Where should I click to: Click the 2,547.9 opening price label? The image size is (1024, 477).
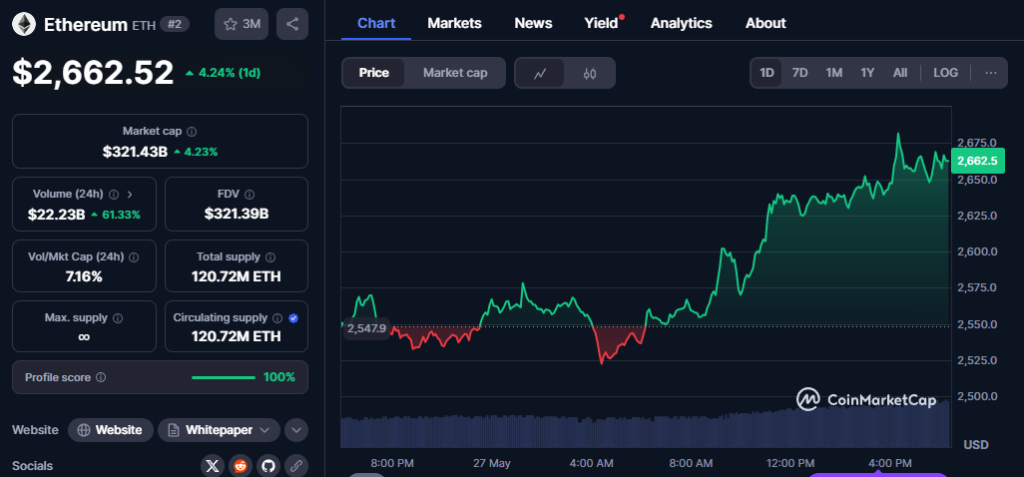[366, 328]
